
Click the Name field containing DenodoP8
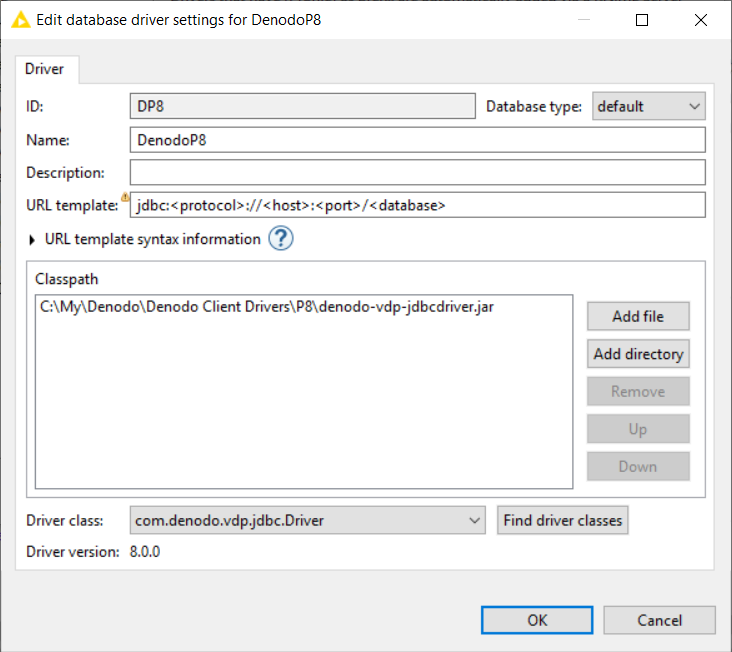tap(417, 140)
